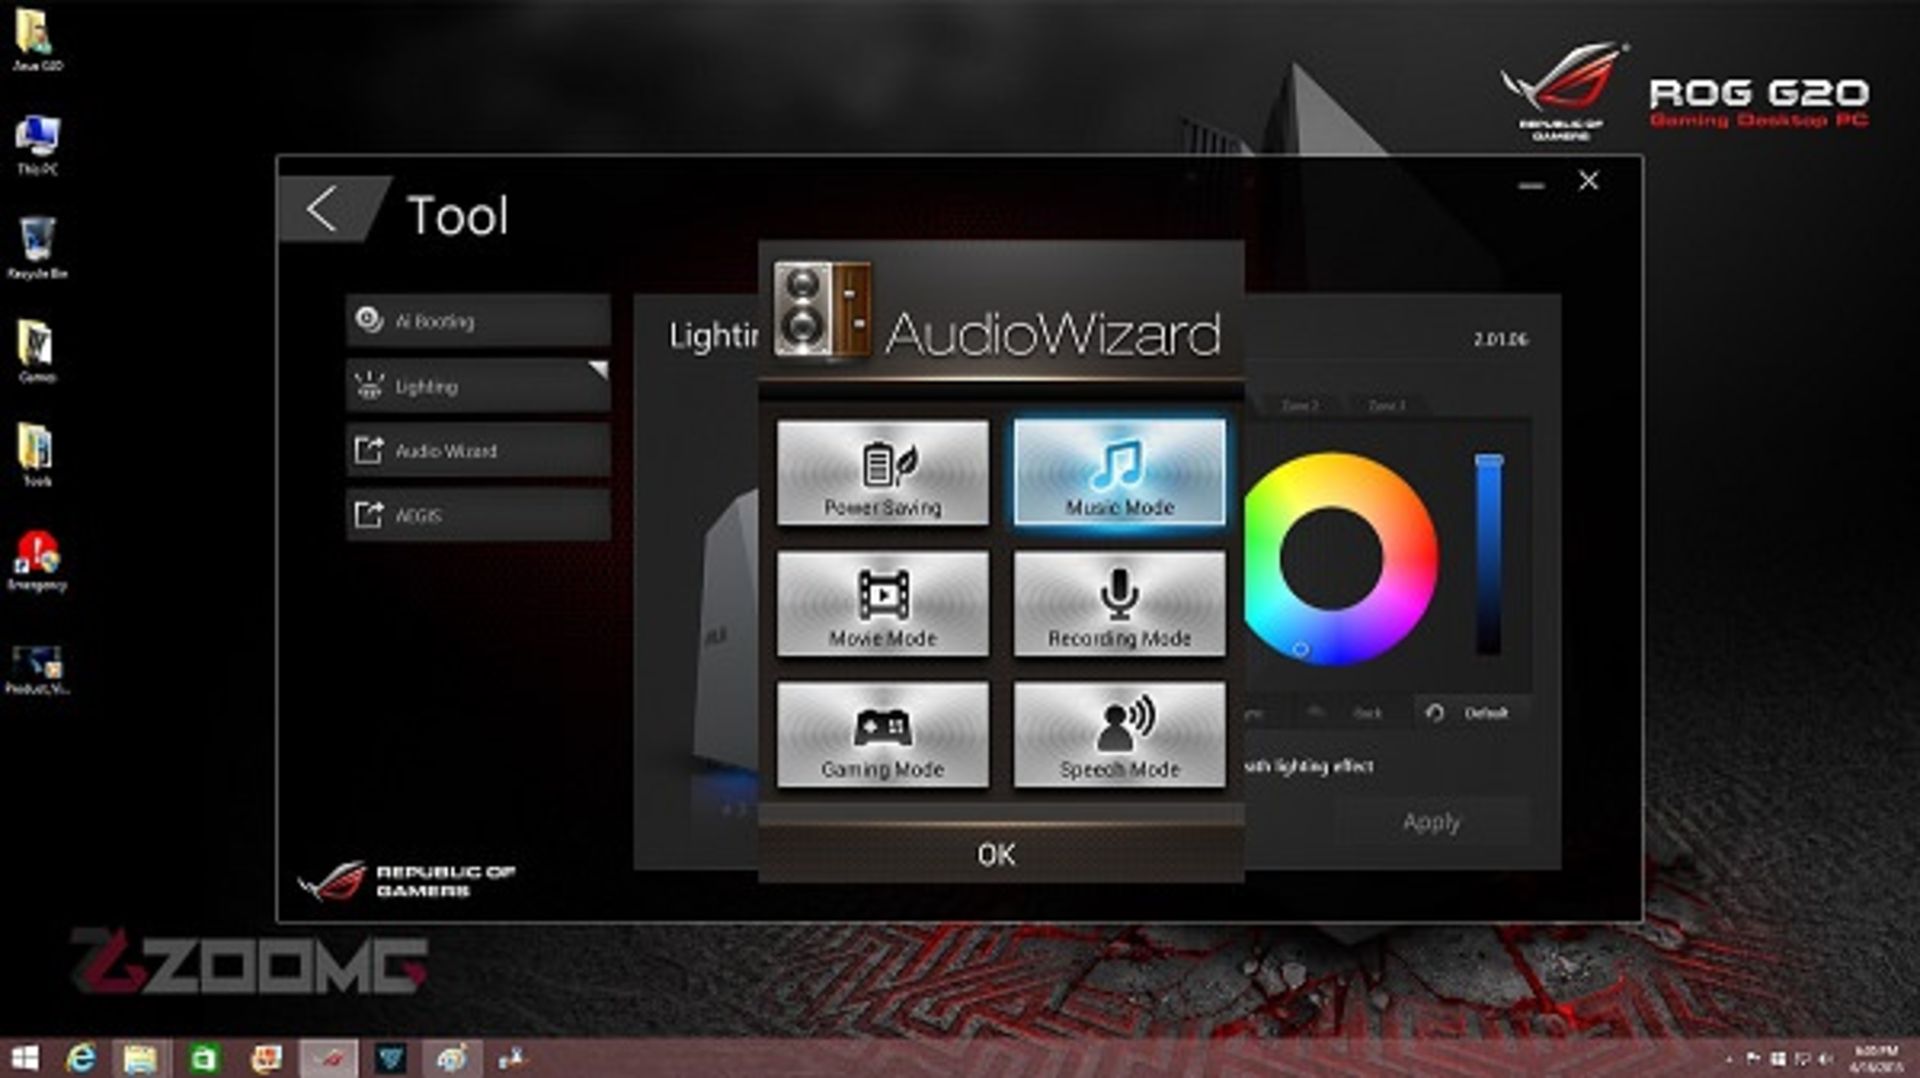Open the blue shield taskbar icon

point(390,1058)
